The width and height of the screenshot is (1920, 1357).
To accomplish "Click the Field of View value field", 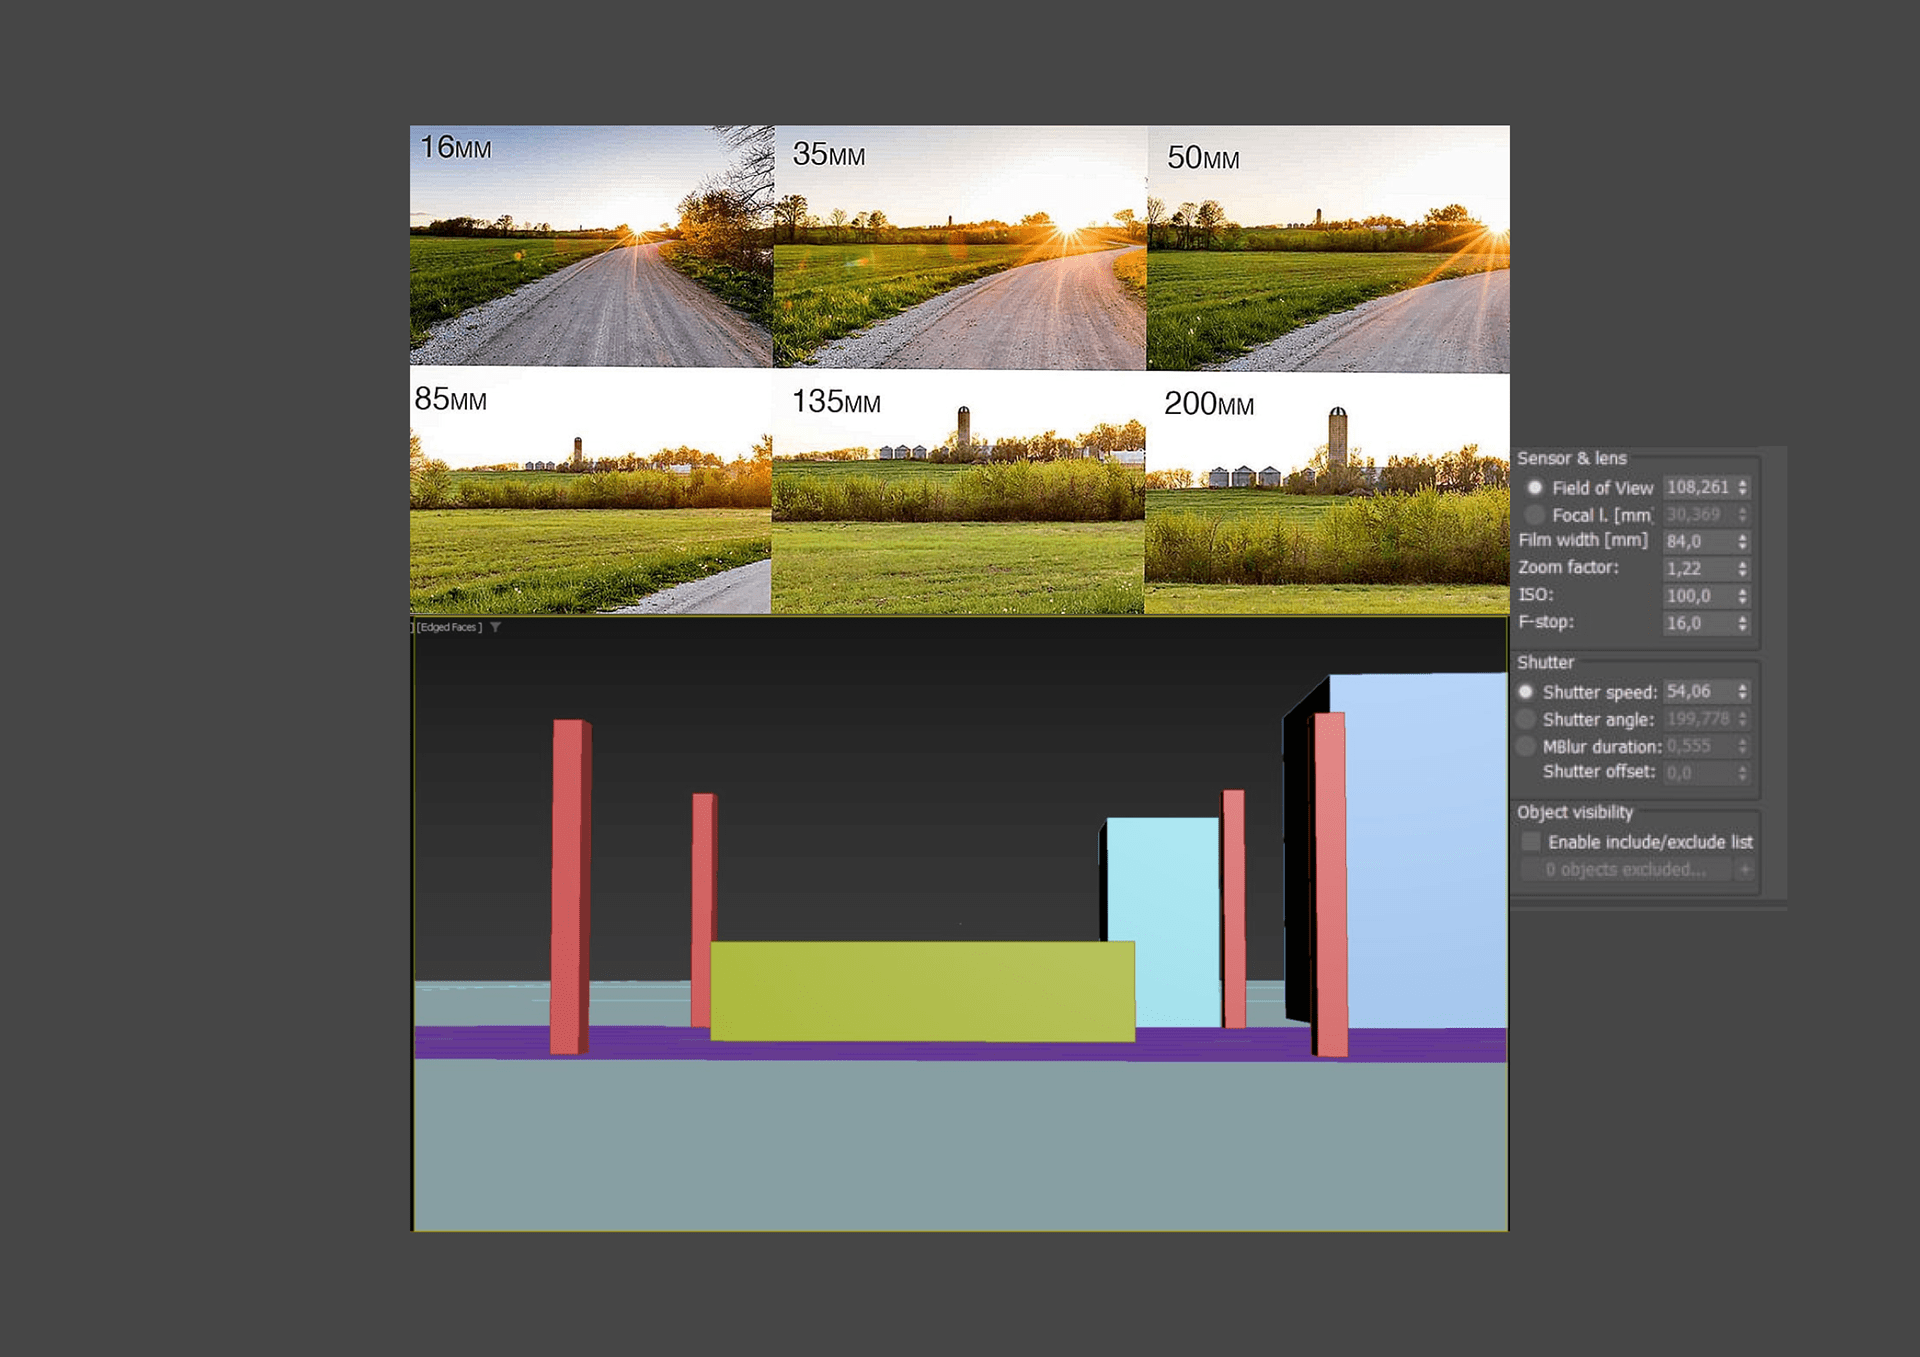I will [x=1698, y=488].
